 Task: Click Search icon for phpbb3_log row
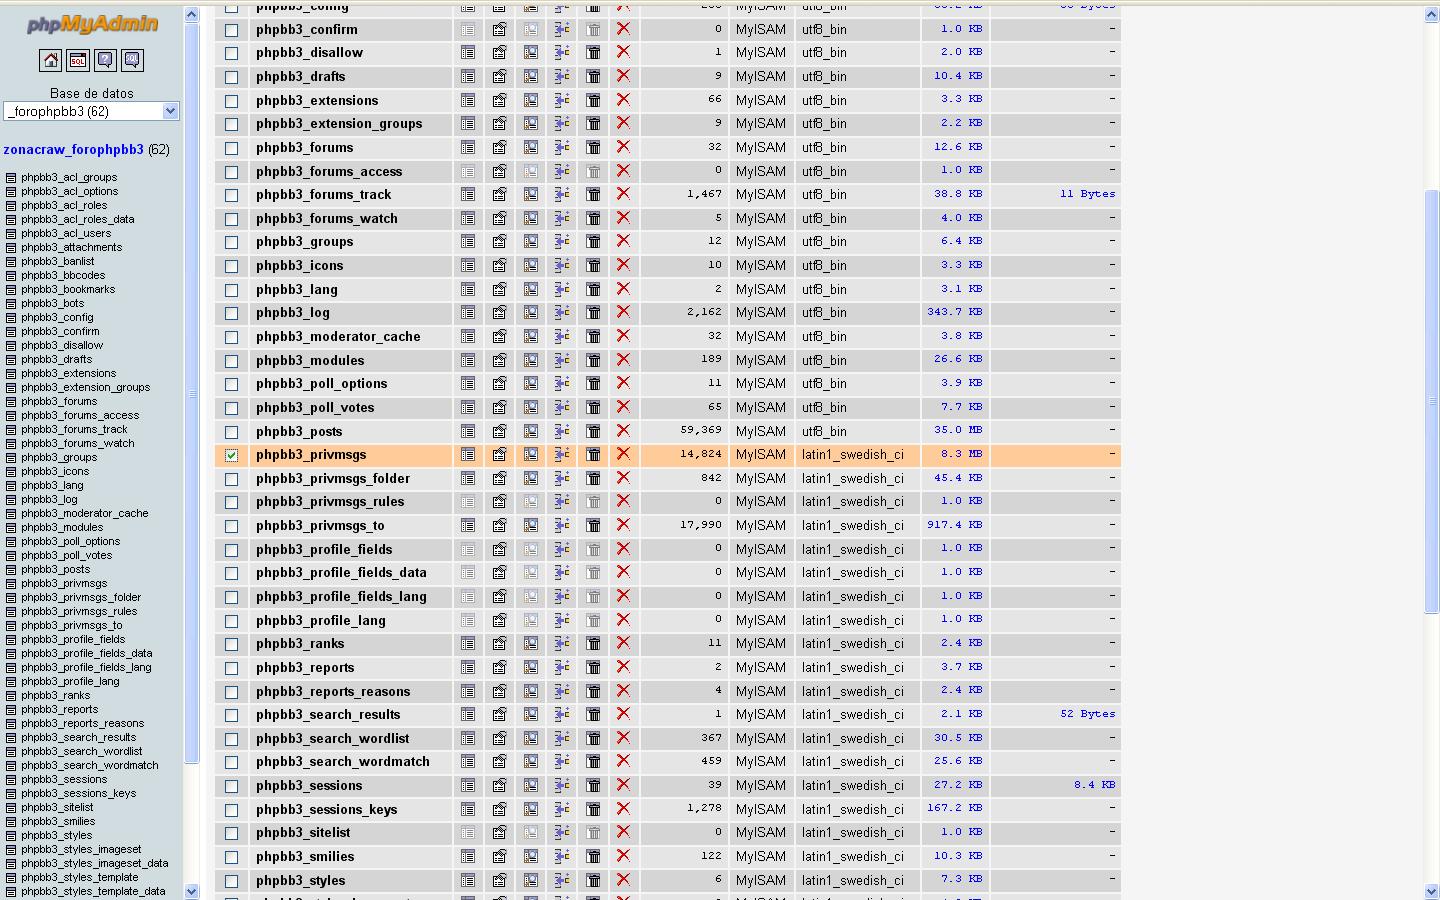(531, 313)
